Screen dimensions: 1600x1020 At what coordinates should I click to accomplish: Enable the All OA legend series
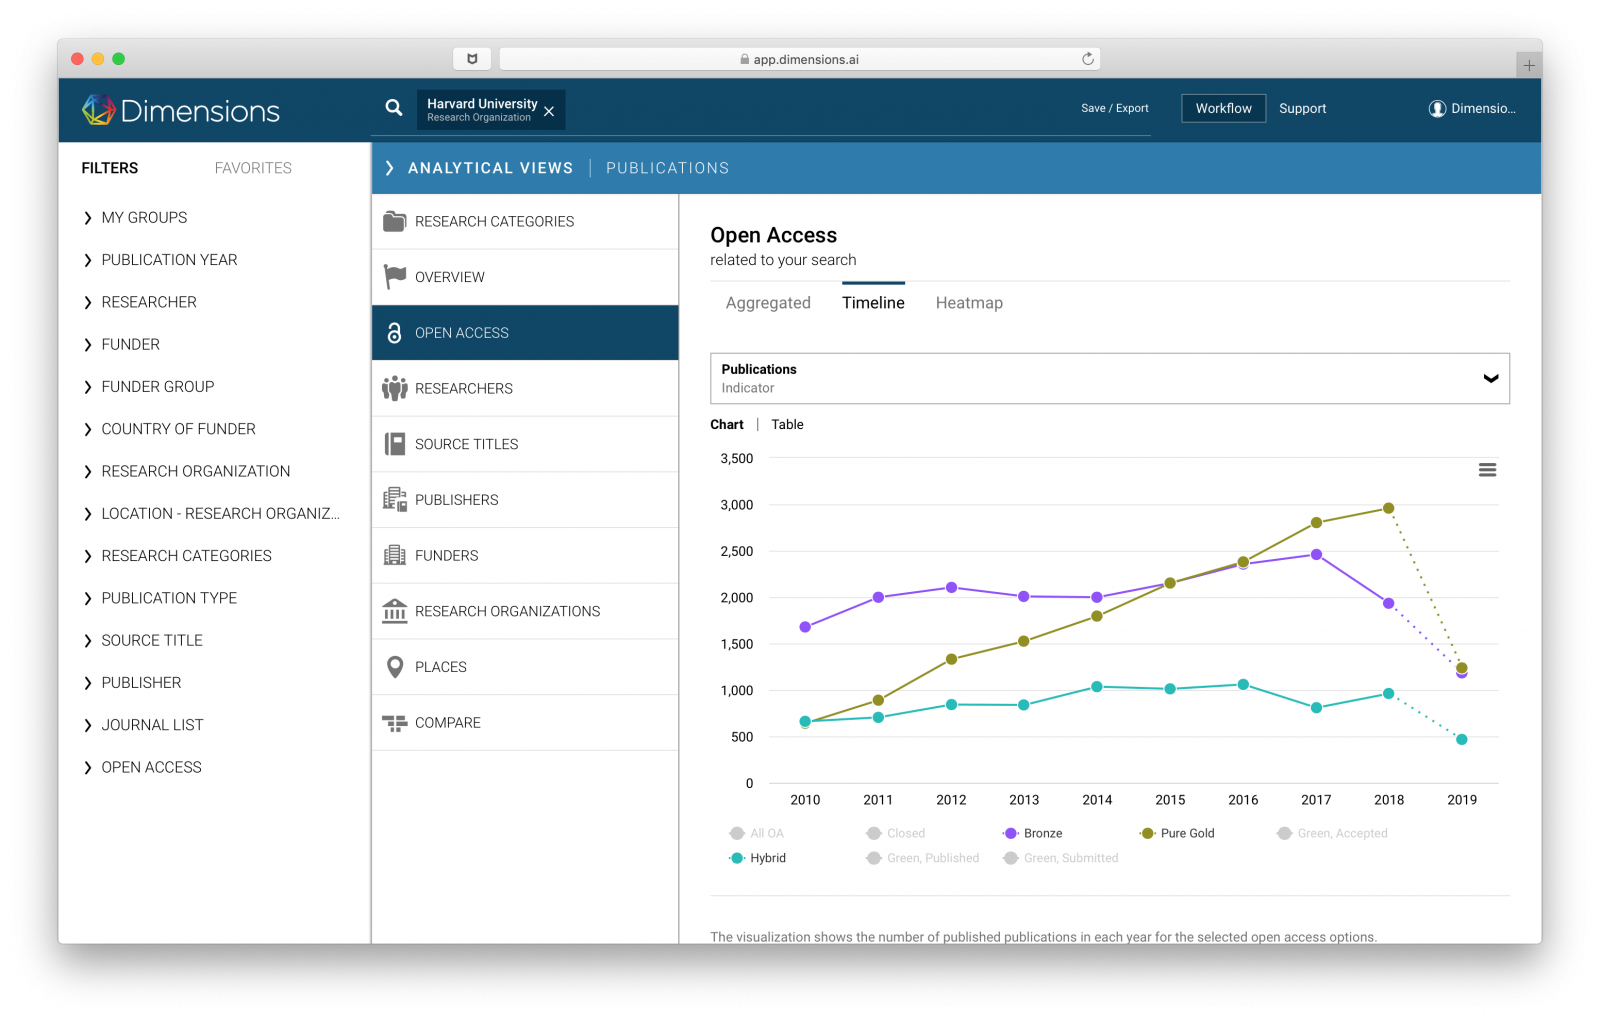[758, 833]
